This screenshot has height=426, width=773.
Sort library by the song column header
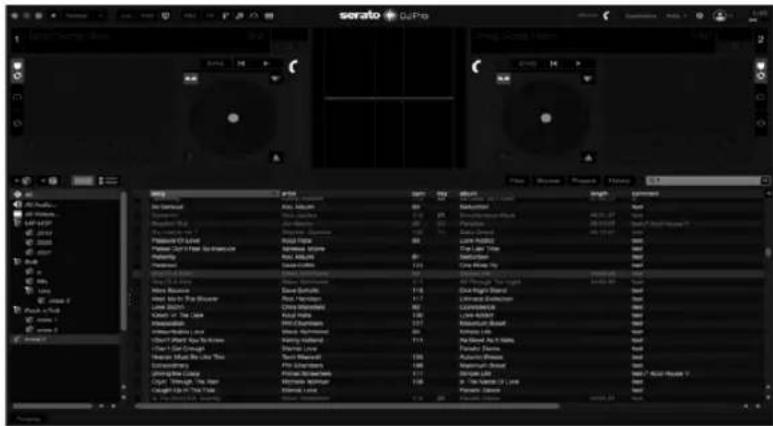coord(214,193)
